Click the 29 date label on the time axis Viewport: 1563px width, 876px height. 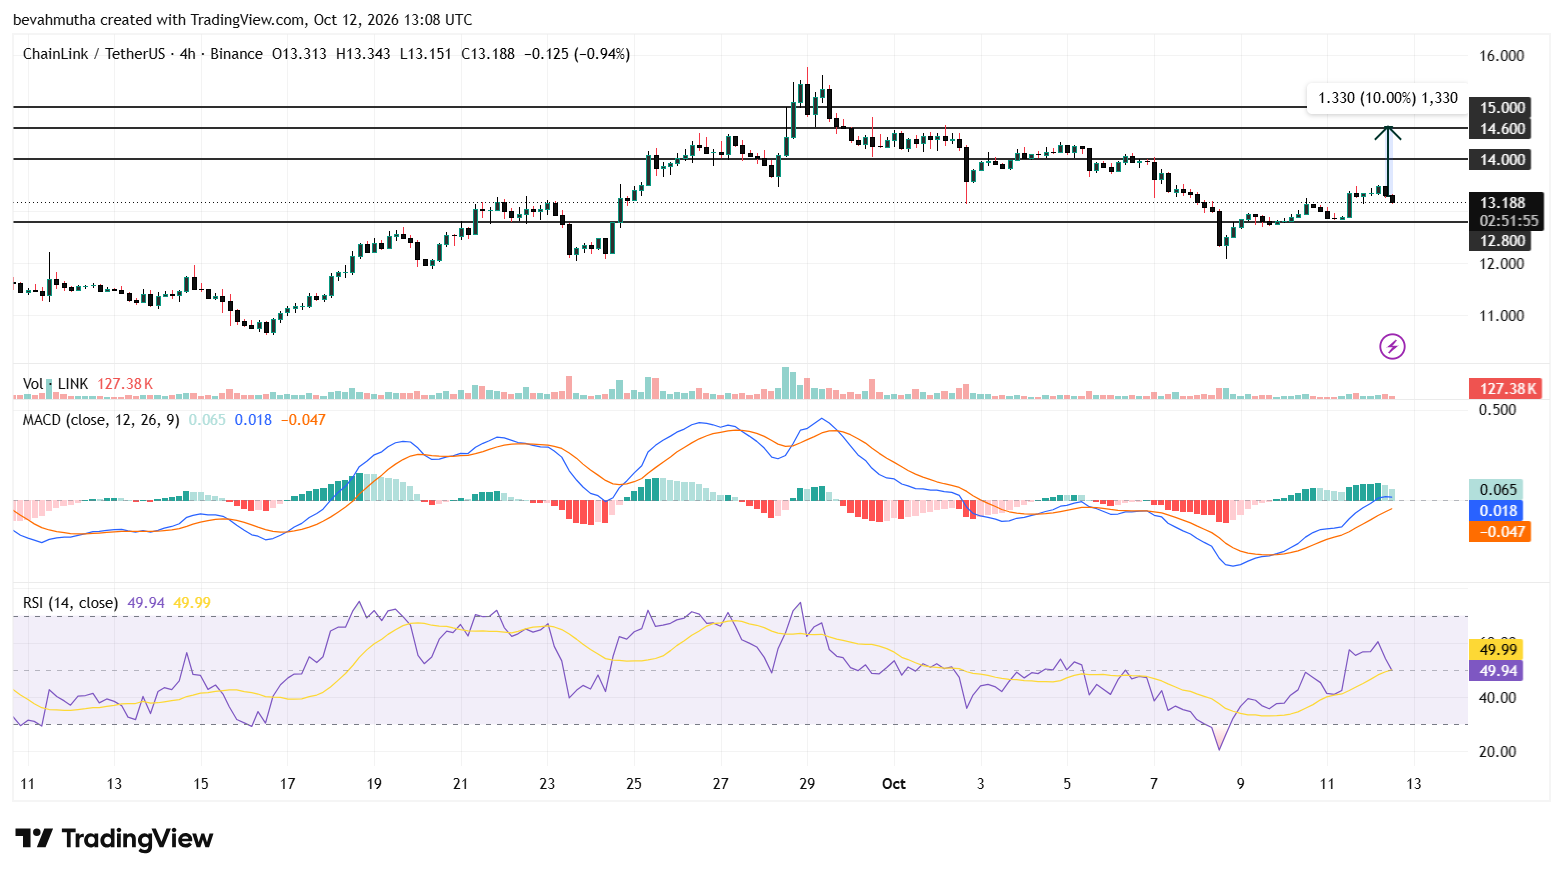click(807, 784)
